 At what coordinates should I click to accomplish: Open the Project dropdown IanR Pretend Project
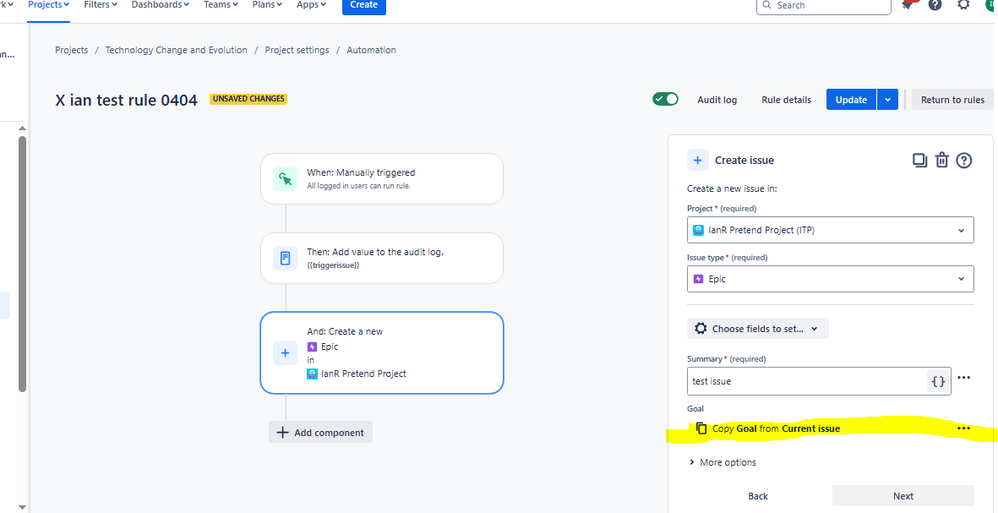(830, 230)
